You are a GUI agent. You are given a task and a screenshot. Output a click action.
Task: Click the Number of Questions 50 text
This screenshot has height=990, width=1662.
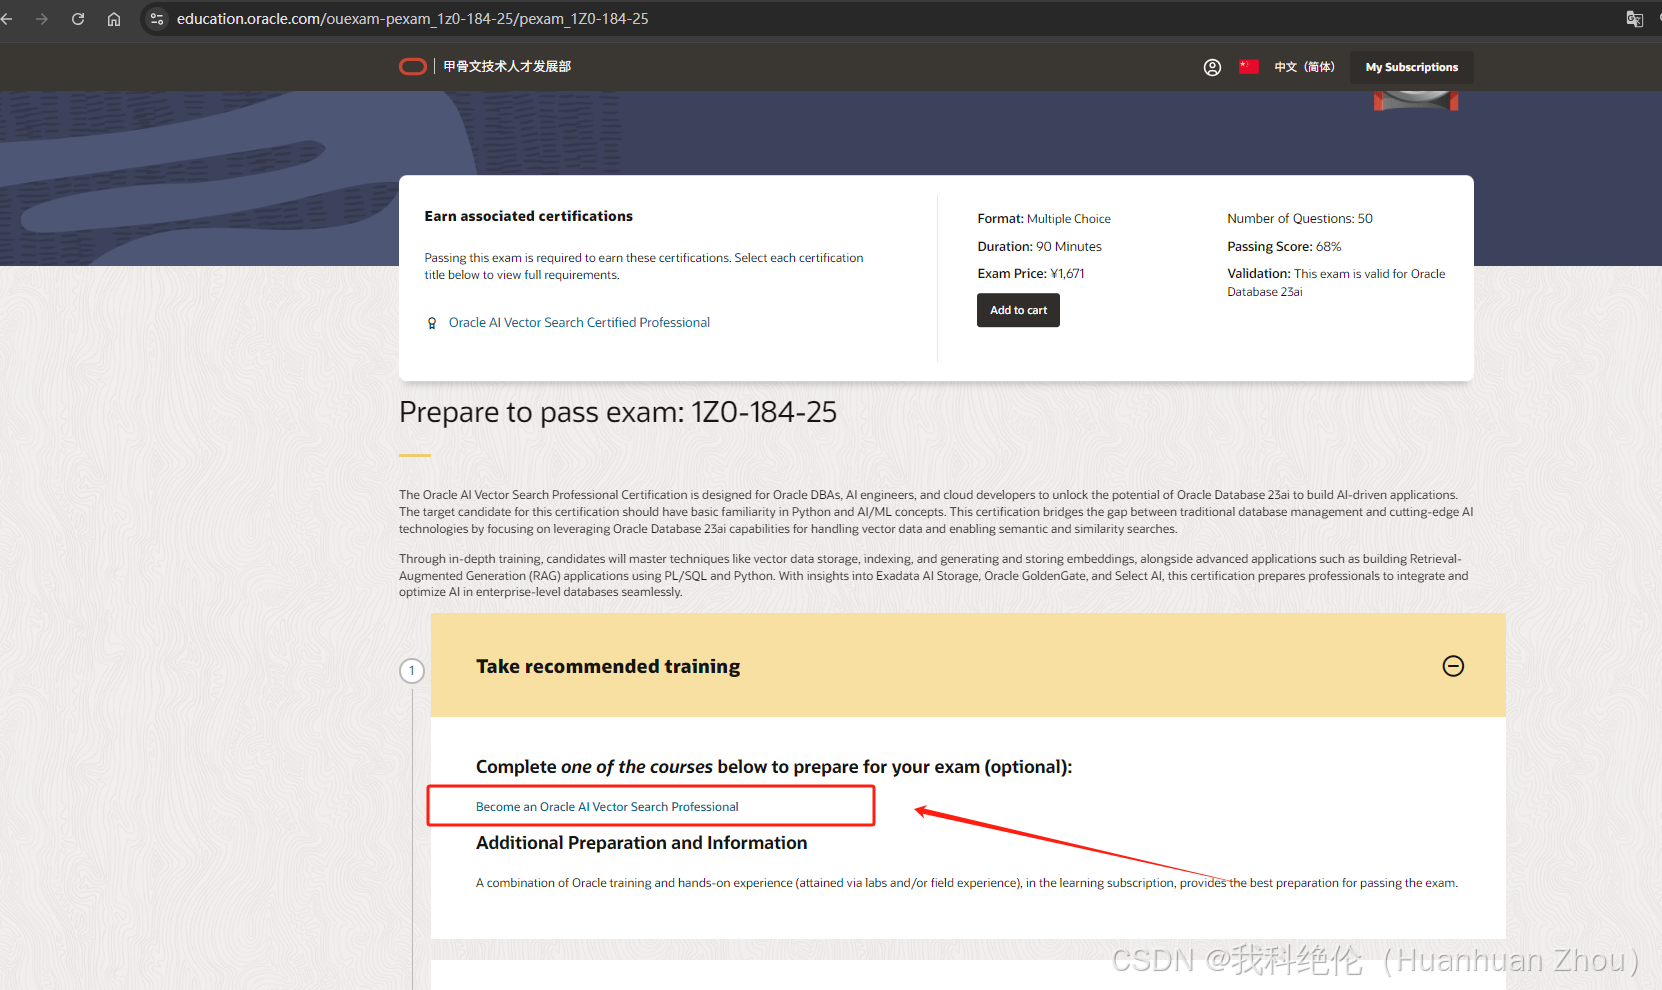coord(1300,218)
